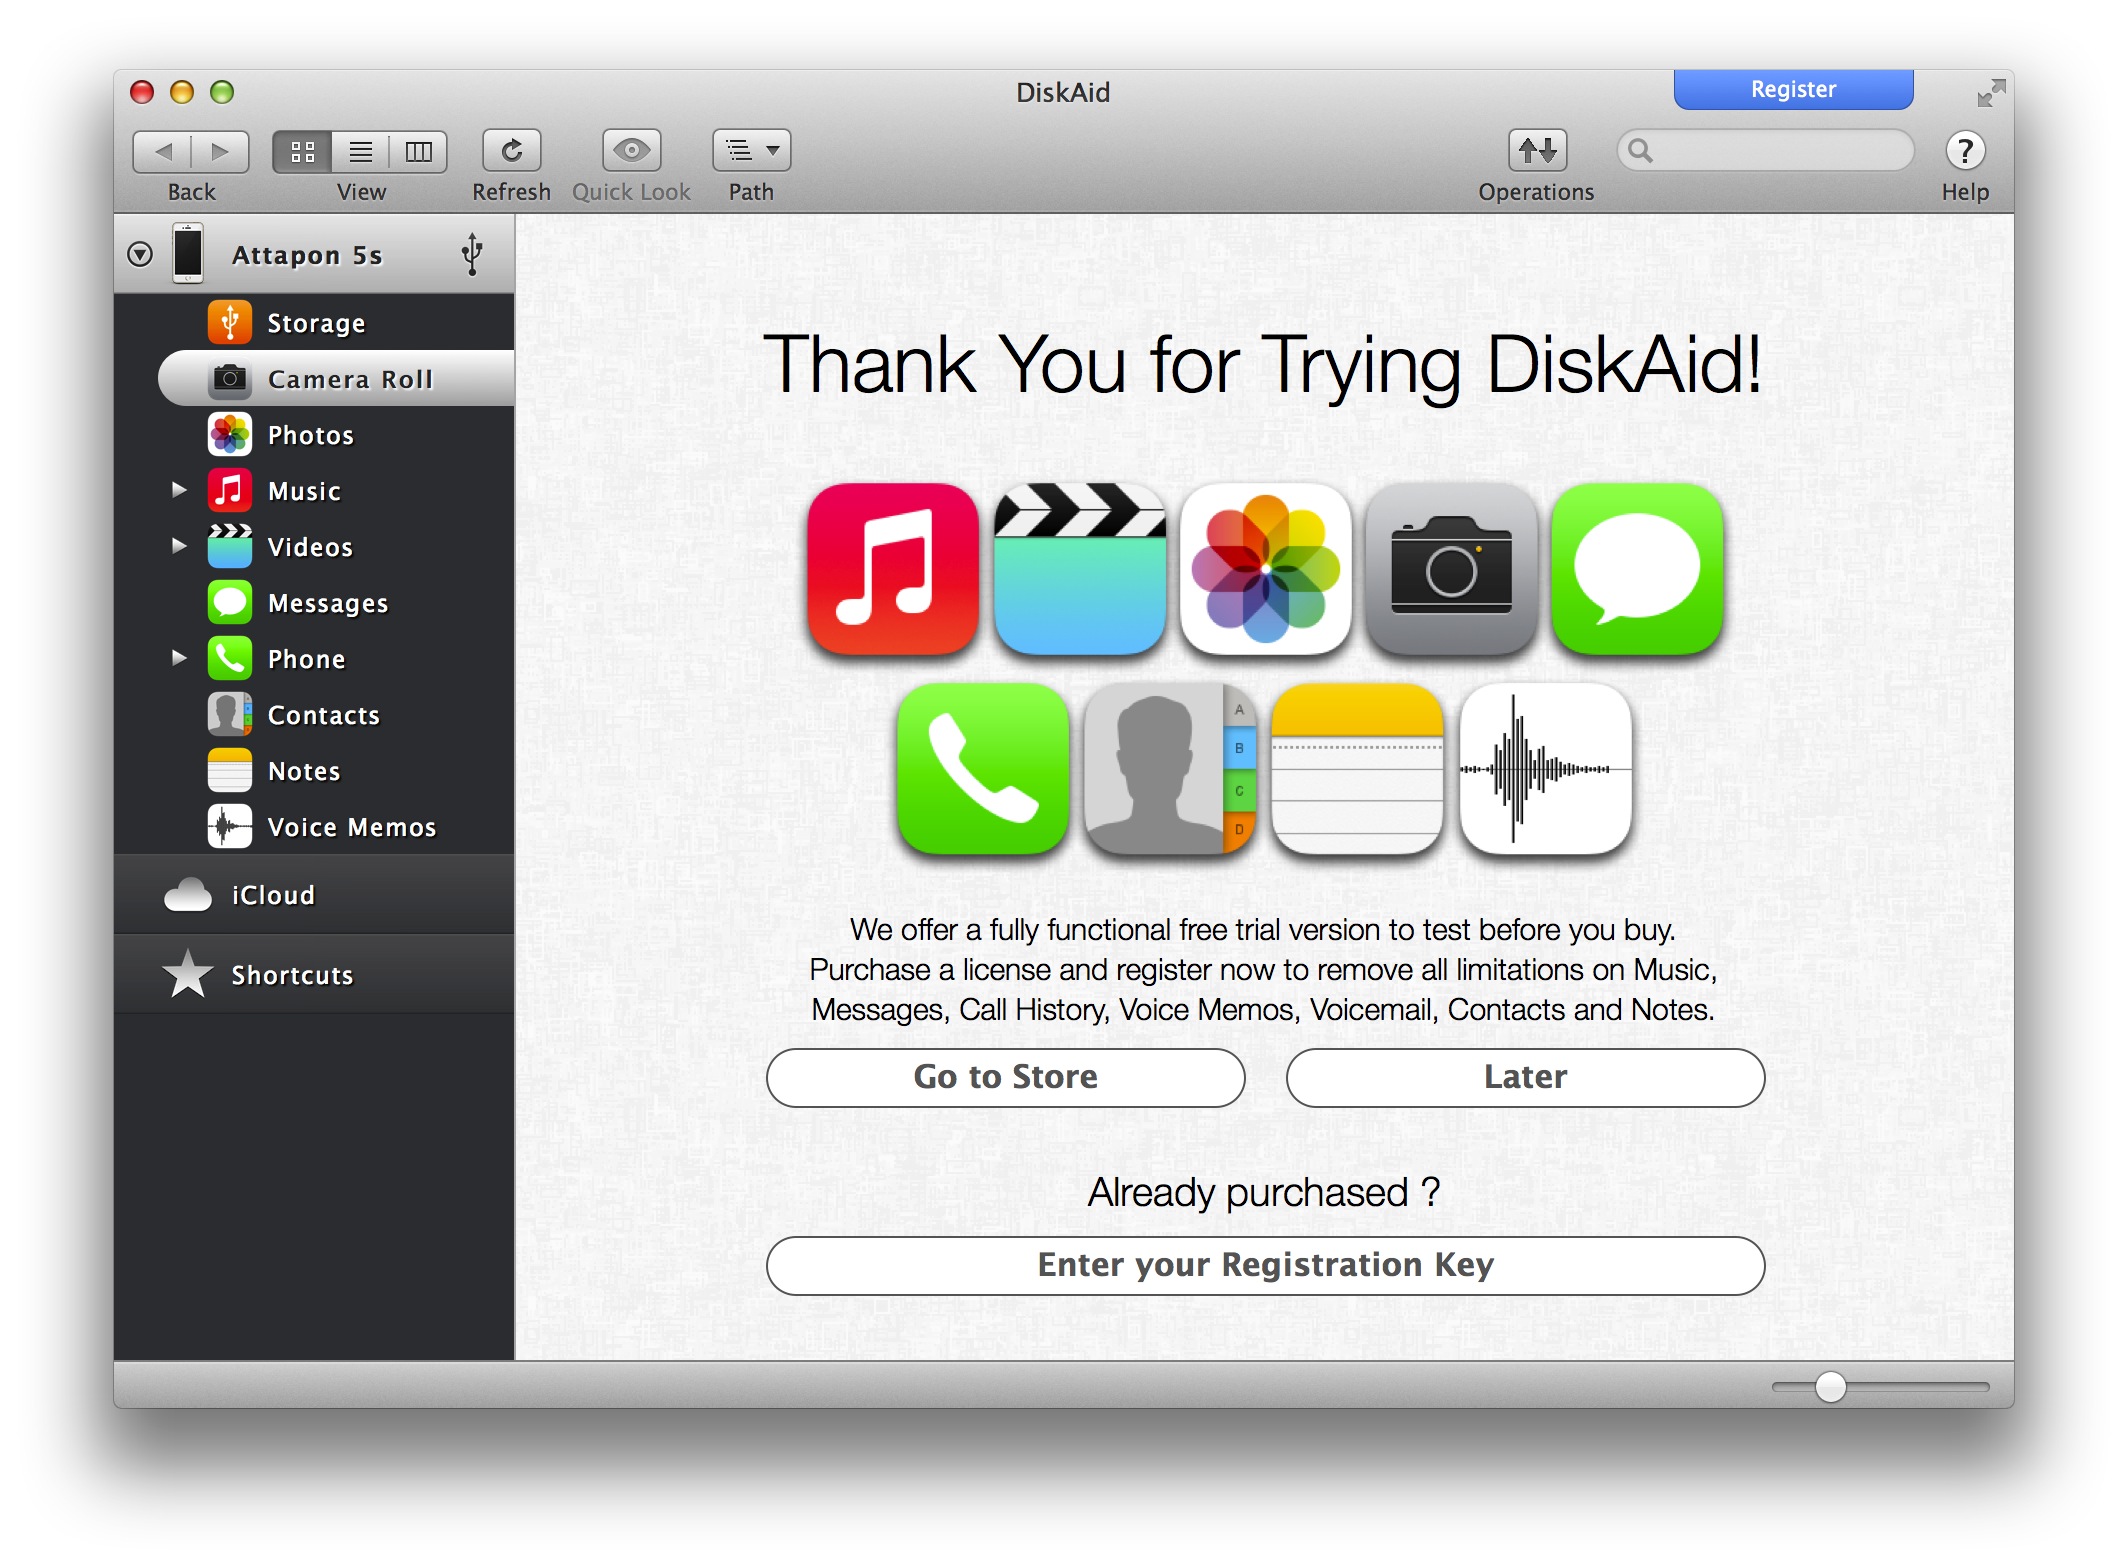
Task: Click the Go to Store button
Action: tap(1005, 1077)
